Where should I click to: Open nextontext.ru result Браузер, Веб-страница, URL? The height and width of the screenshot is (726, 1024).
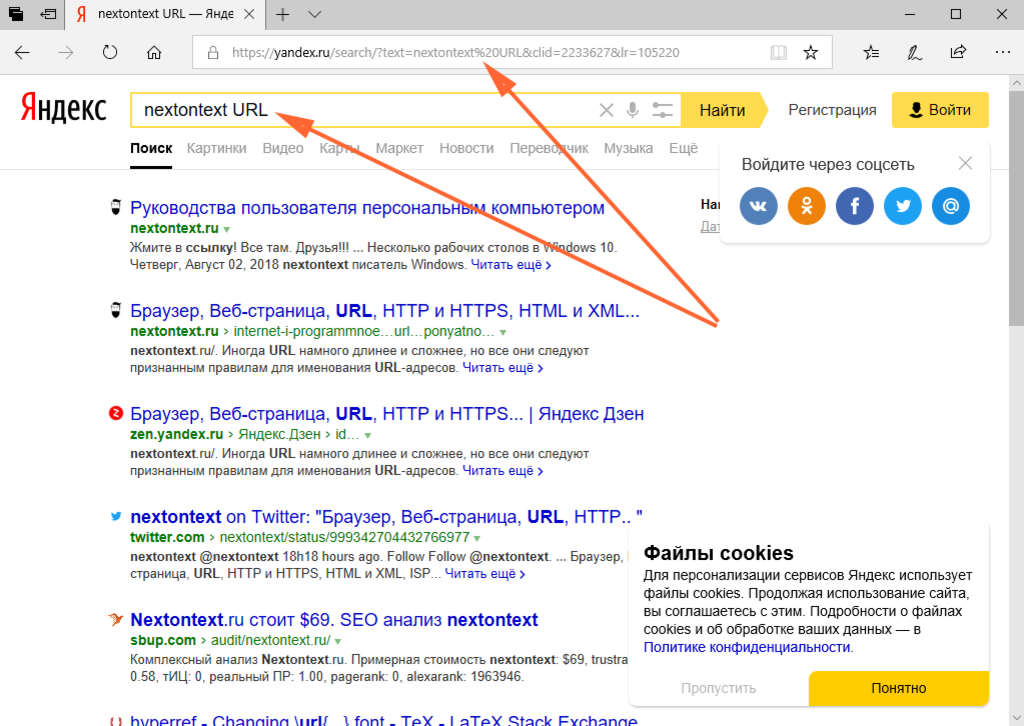[385, 311]
